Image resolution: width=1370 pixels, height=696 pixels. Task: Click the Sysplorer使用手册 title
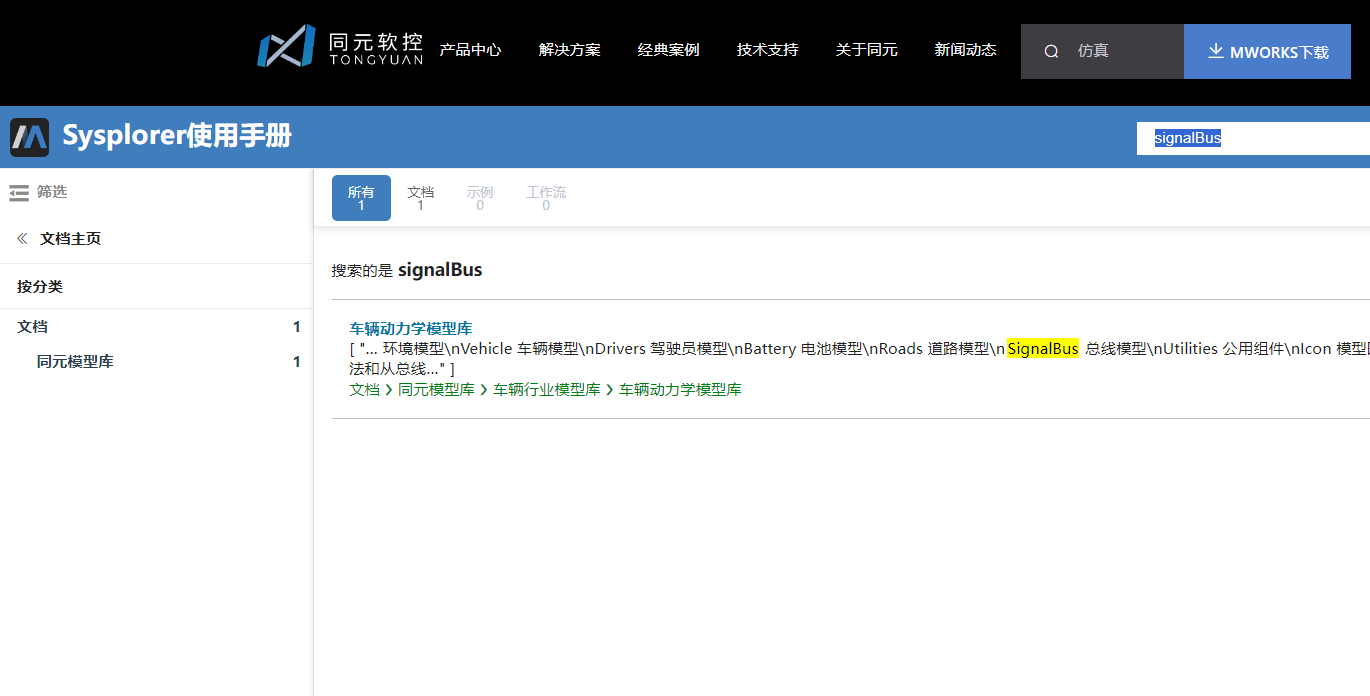point(177,136)
